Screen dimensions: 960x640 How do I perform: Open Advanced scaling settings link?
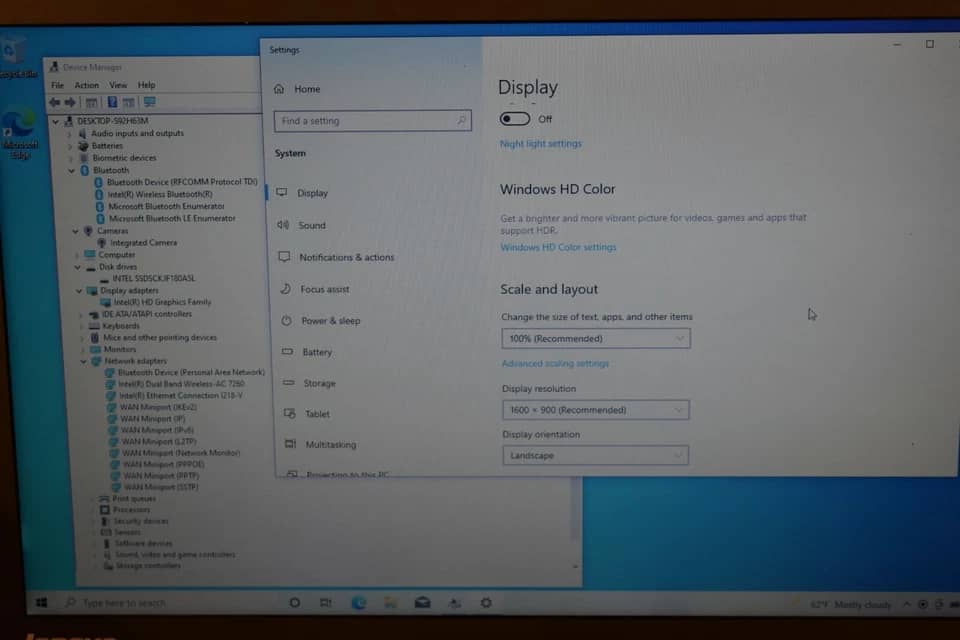pos(555,363)
